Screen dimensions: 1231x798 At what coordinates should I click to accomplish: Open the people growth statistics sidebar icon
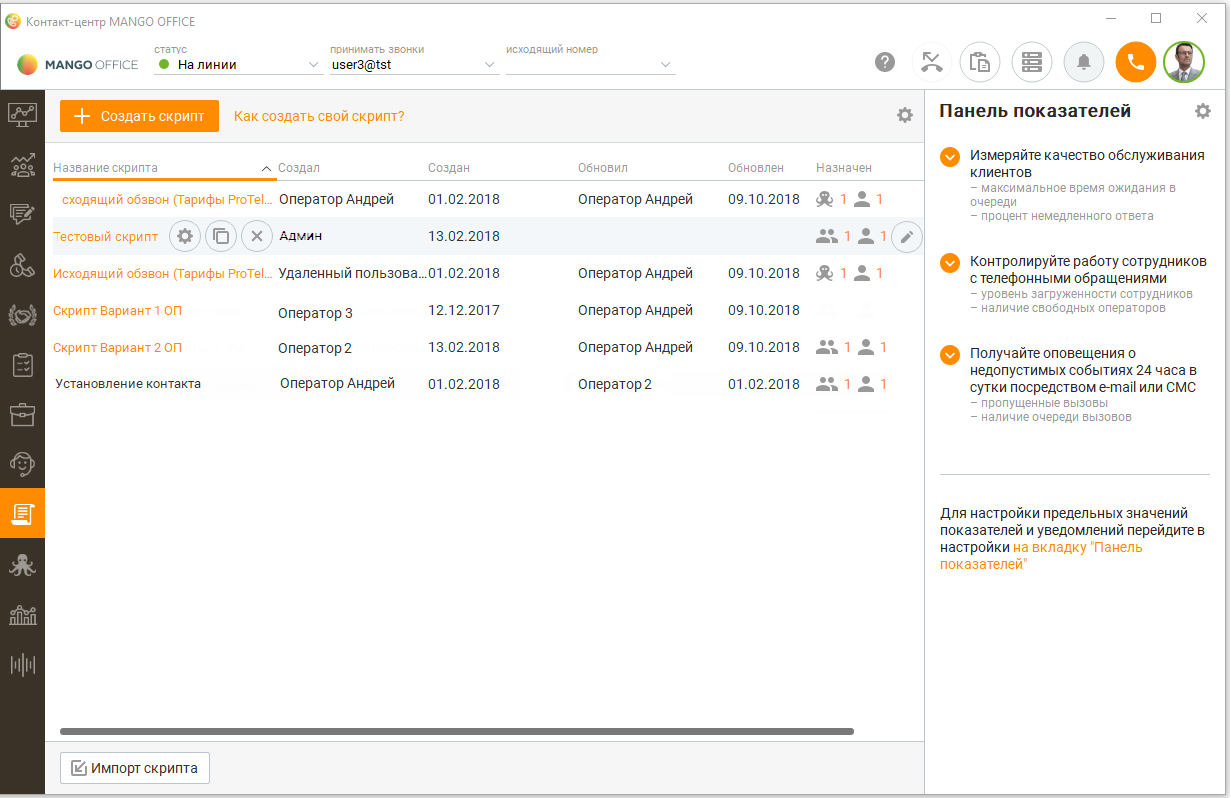22,164
